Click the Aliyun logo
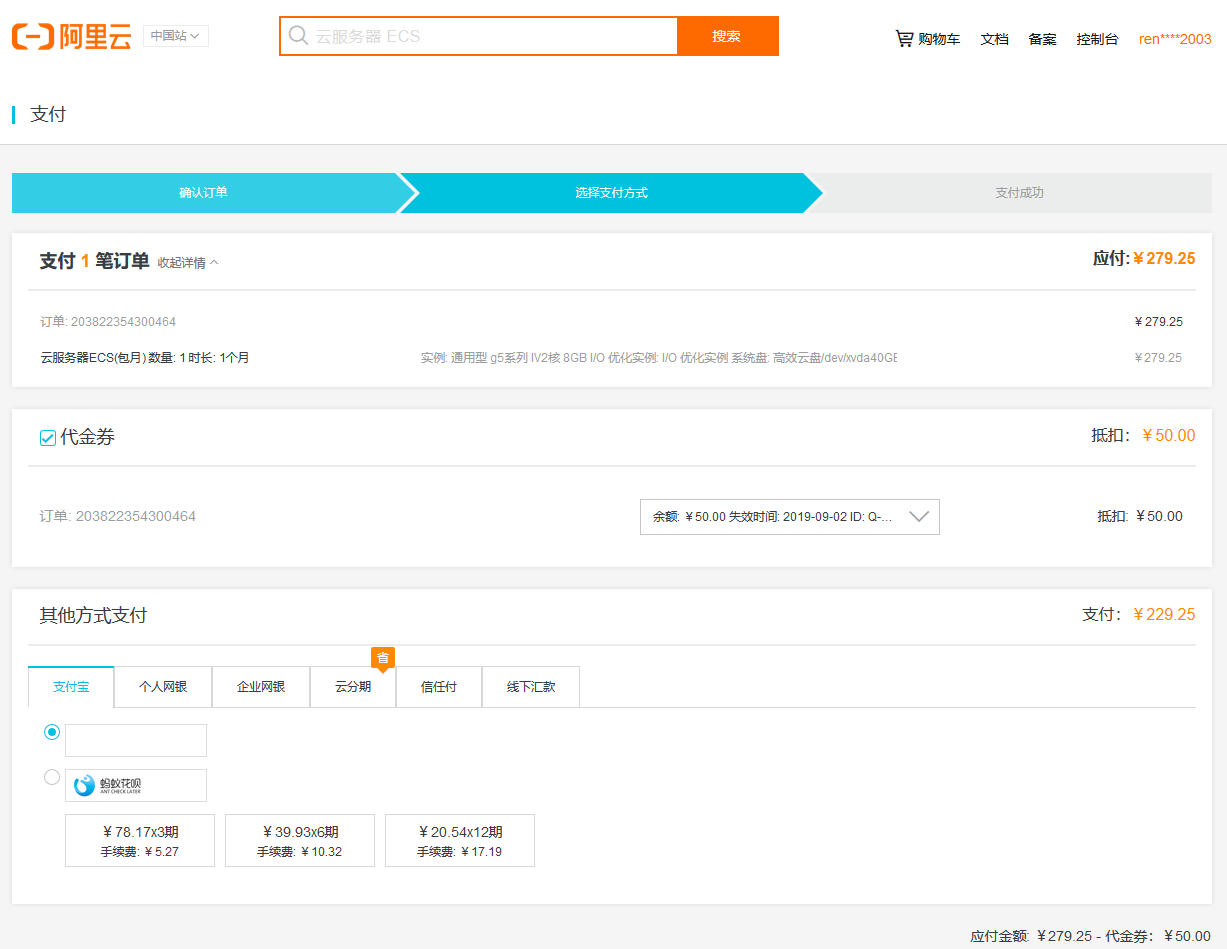This screenshot has width=1227, height=949. click(x=72, y=37)
